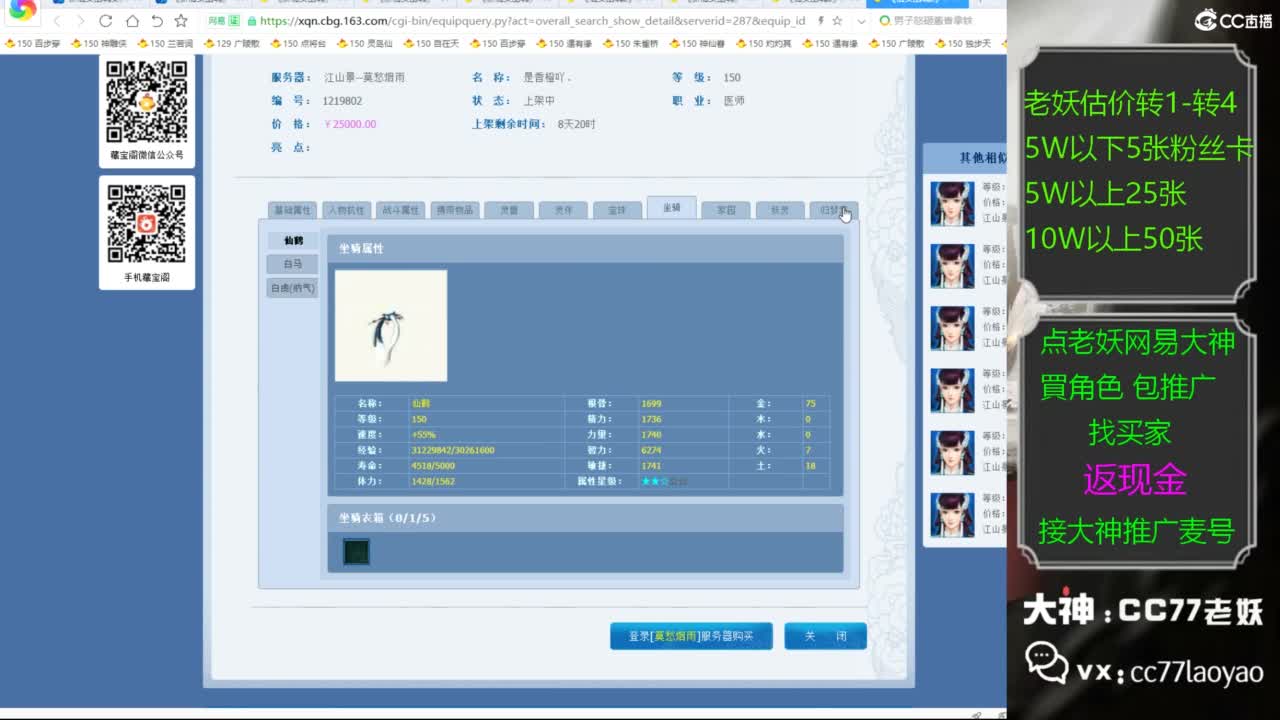Screen dimensions: 1280x720
Task: Click the undo-close-tab arrow icon
Action: click(156, 21)
